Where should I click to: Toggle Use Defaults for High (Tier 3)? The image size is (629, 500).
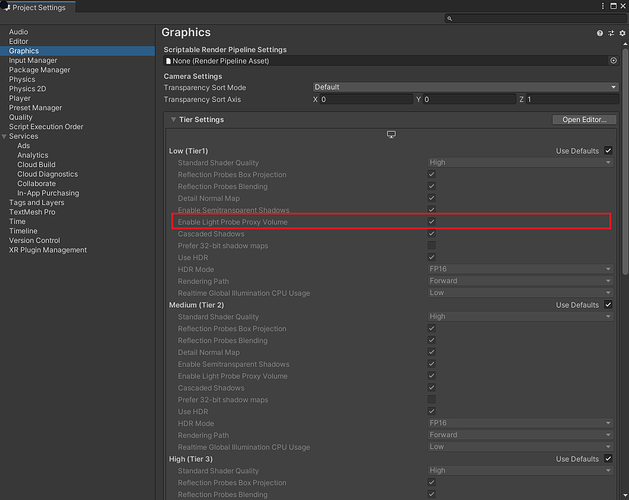click(x=608, y=459)
